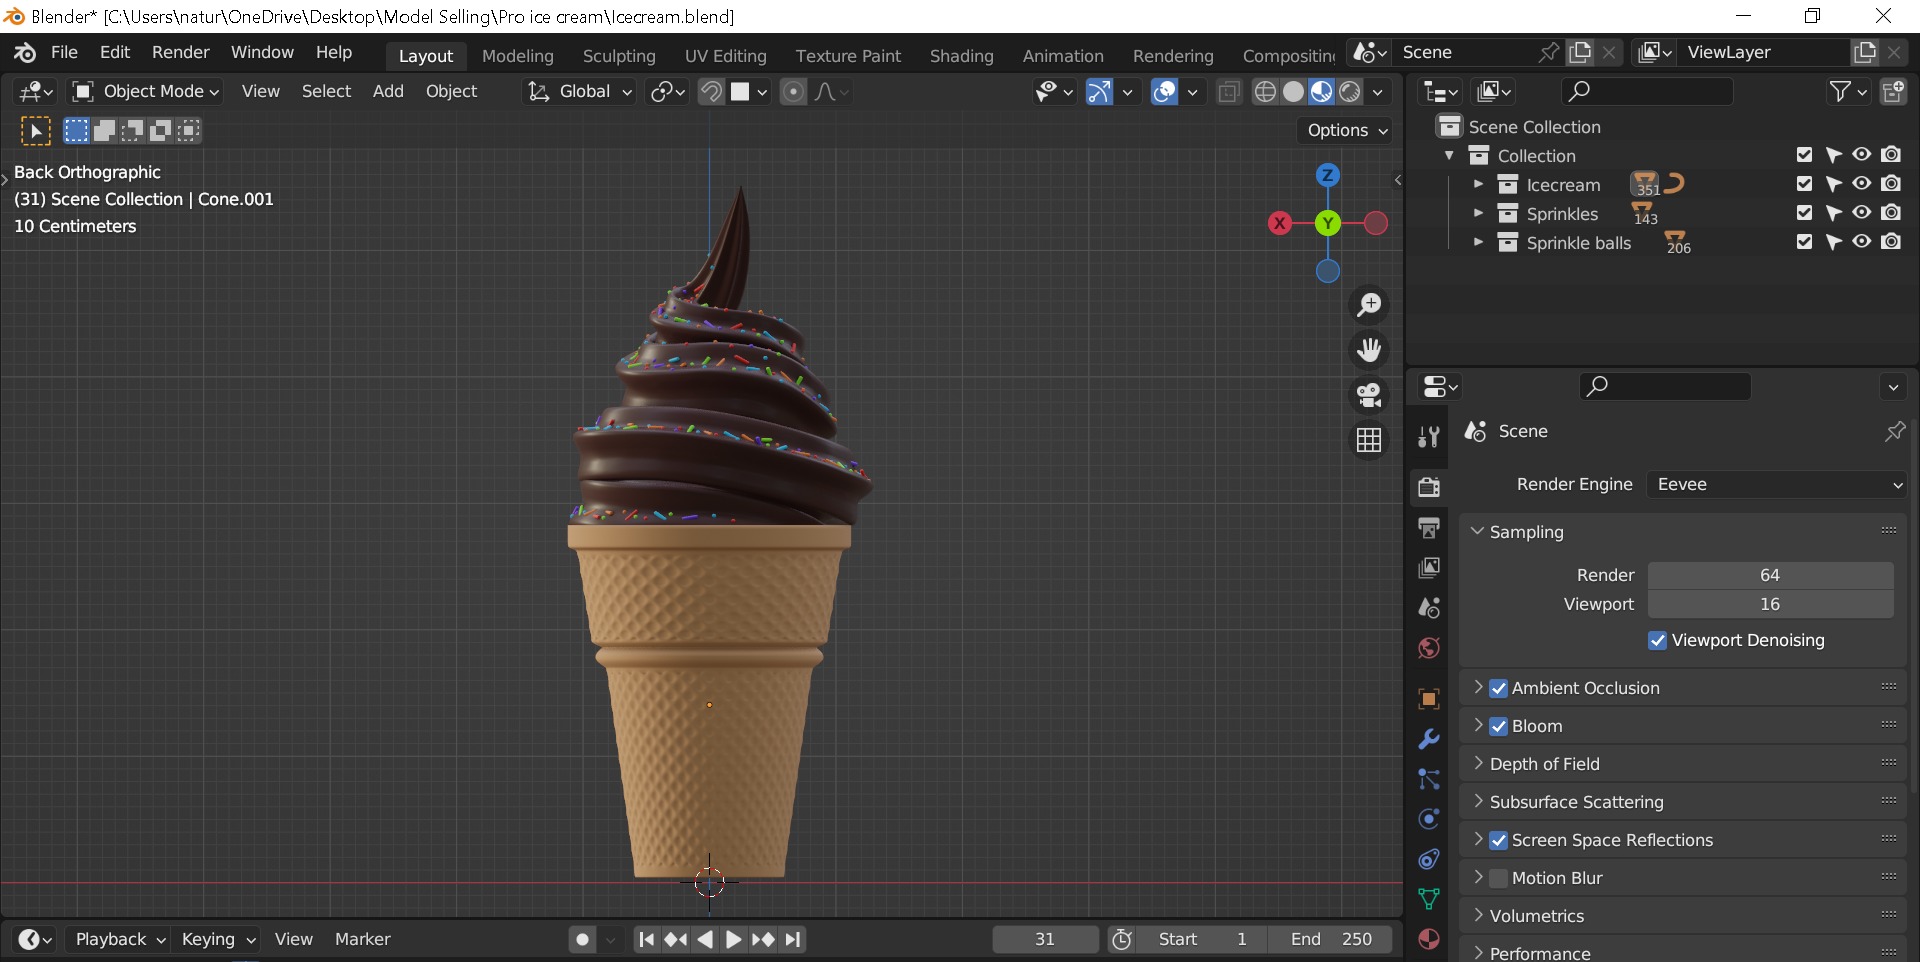Hide Sprinkles collection eye icon
Image resolution: width=1920 pixels, height=962 pixels.
(x=1861, y=213)
